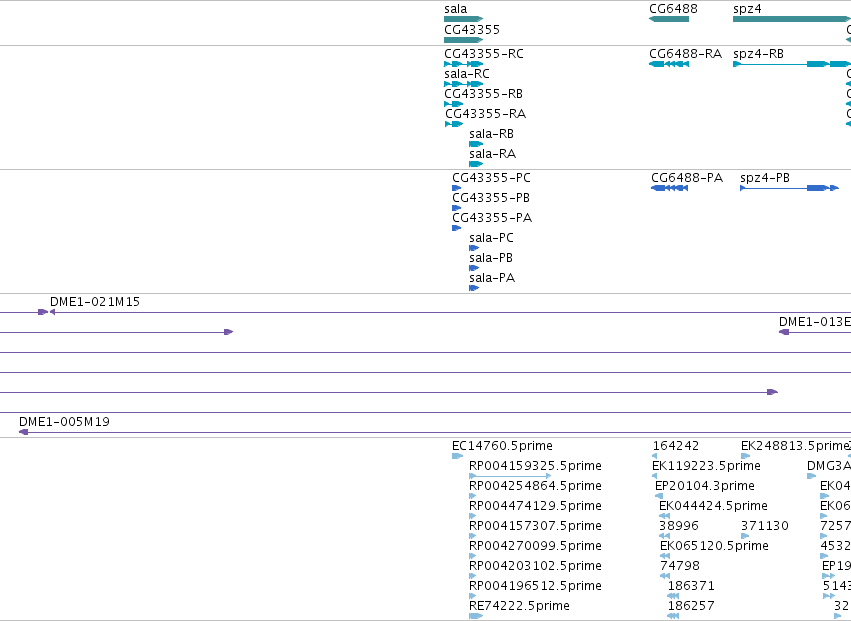Select protein CG43355-PB
This screenshot has height=621, width=851.
[x=491, y=198]
